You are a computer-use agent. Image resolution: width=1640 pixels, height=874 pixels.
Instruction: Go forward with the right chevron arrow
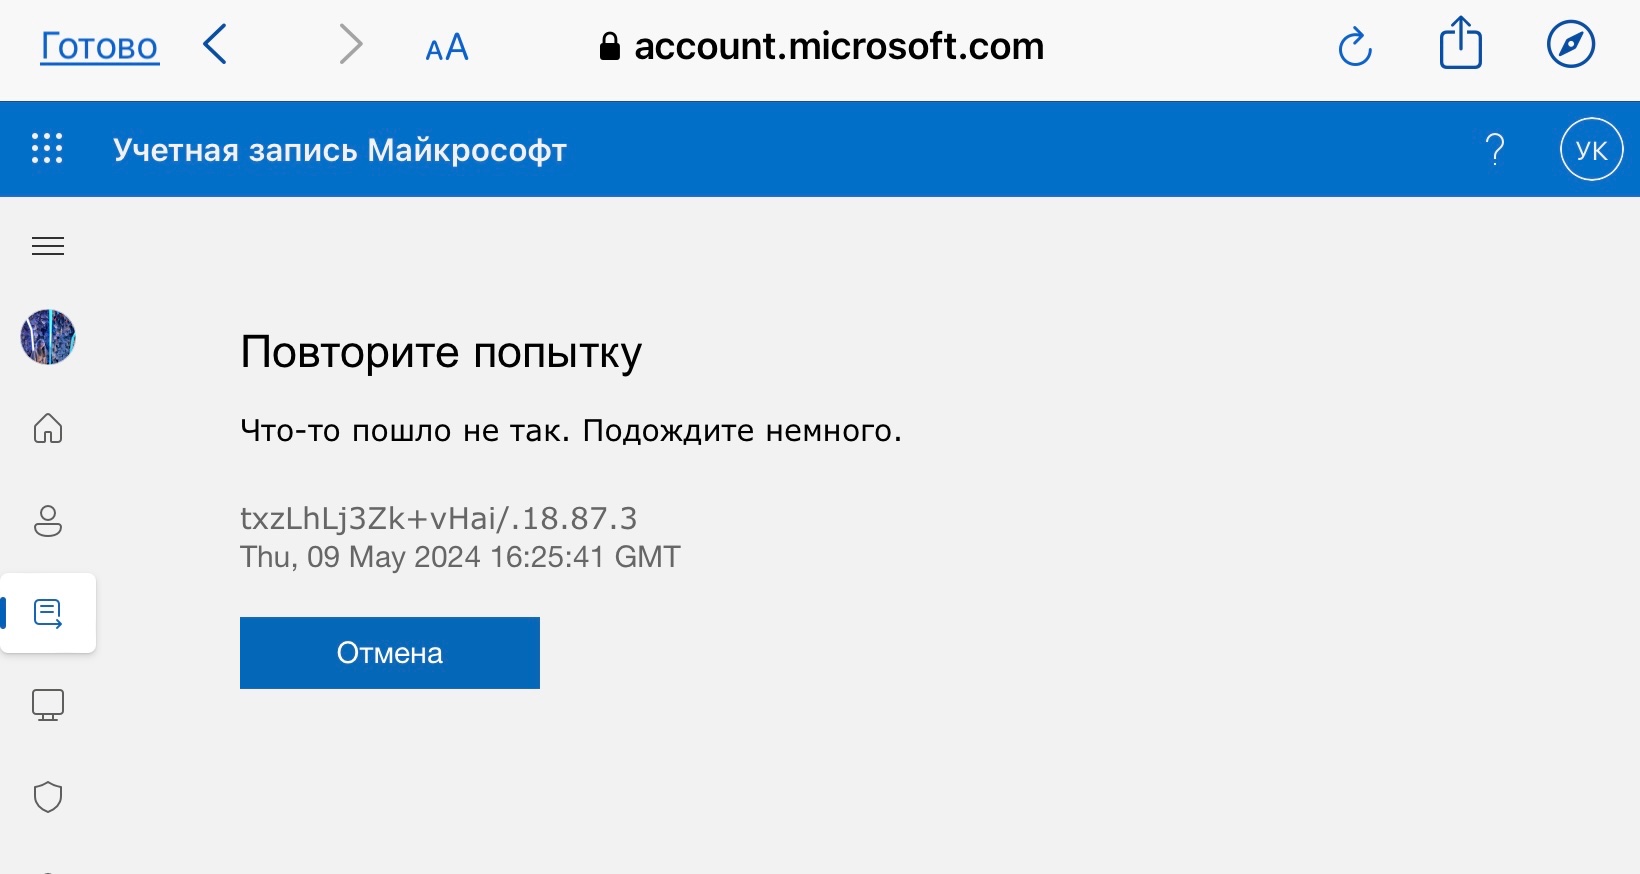(350, 45)
